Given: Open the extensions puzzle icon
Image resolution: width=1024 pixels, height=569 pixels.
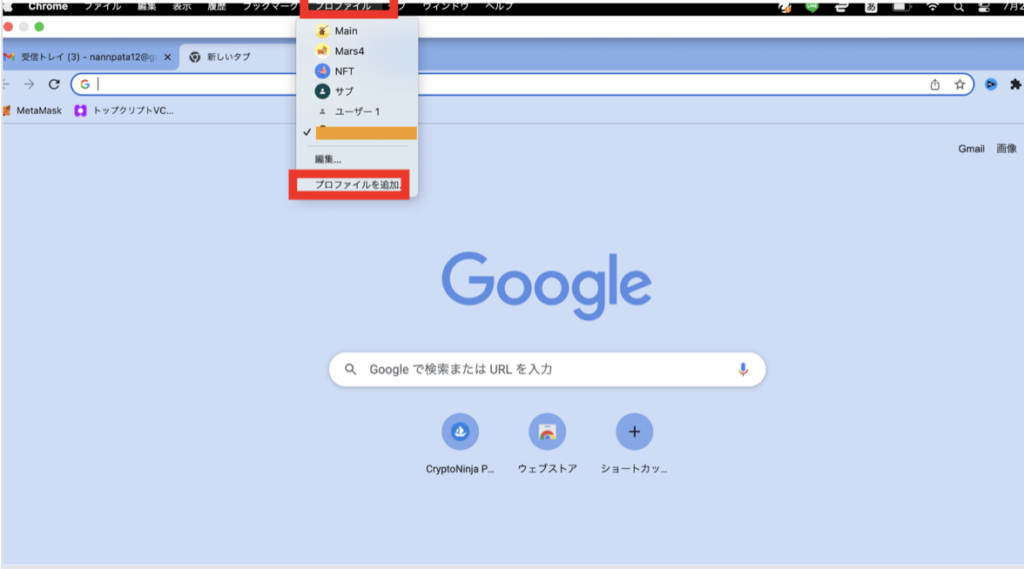Looking at the screenshot, I should coord(1015,85).
